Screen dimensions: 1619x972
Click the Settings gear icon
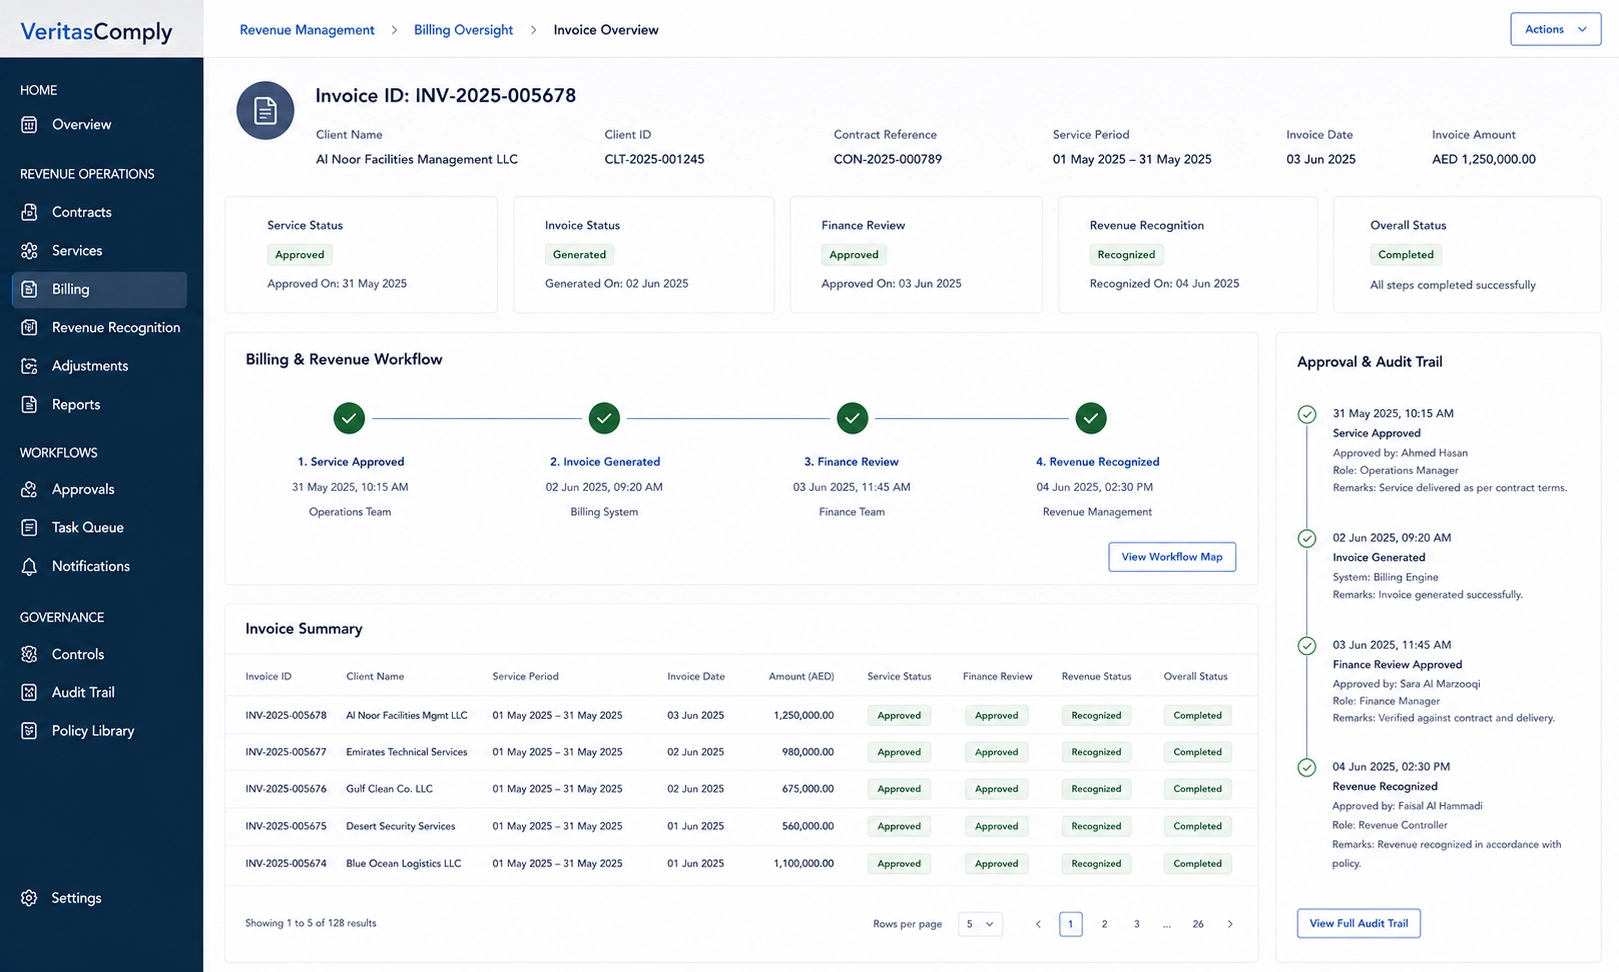29,898
